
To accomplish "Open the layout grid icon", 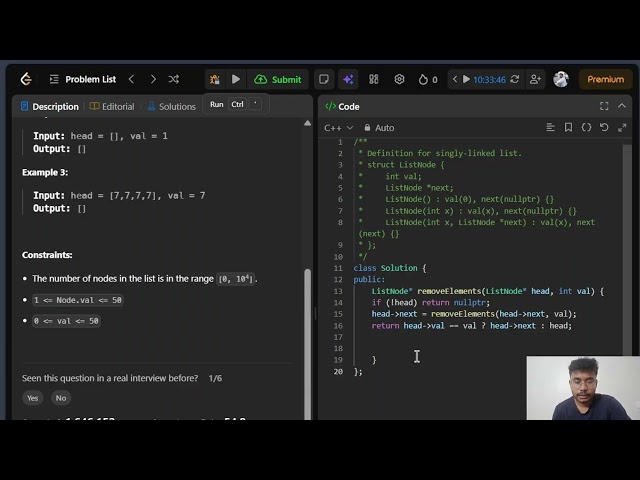I will [x=374, y=79].
